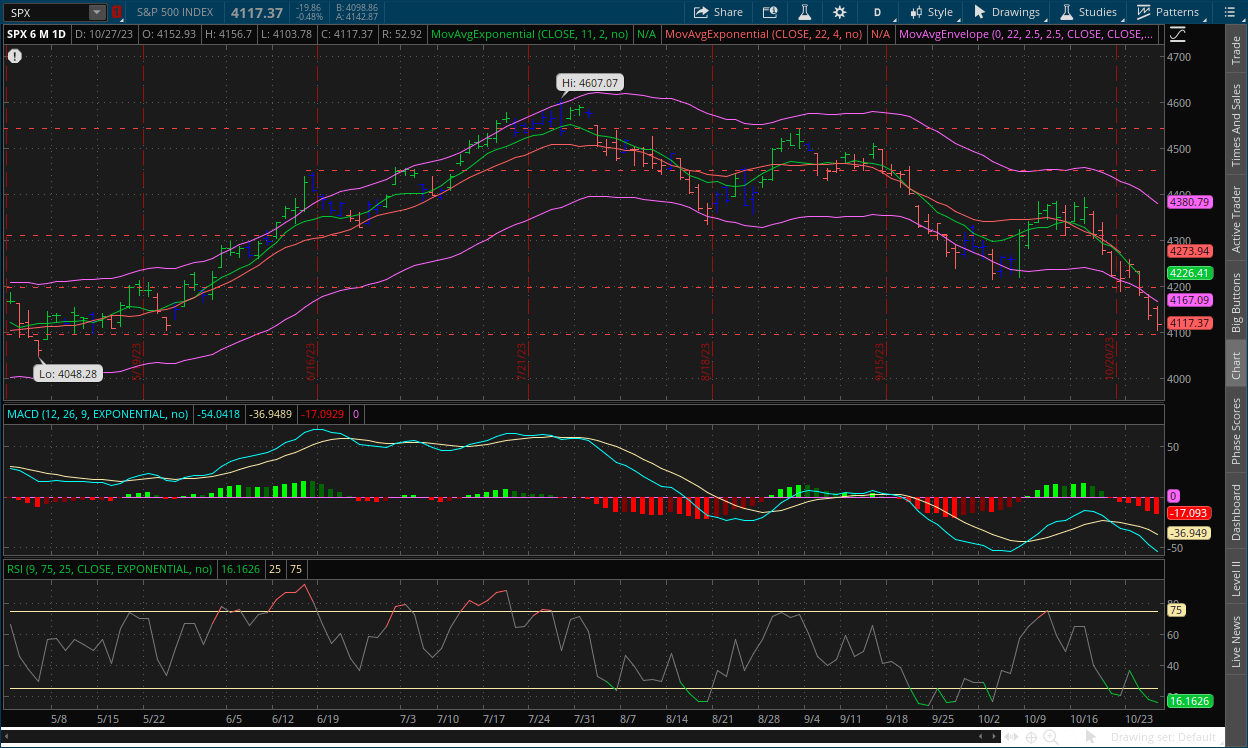The width and height of the screenshot is (1248, 748).
Task: Click the -17.093 MACD histogram value label
Action: [x=1188, y=513]
